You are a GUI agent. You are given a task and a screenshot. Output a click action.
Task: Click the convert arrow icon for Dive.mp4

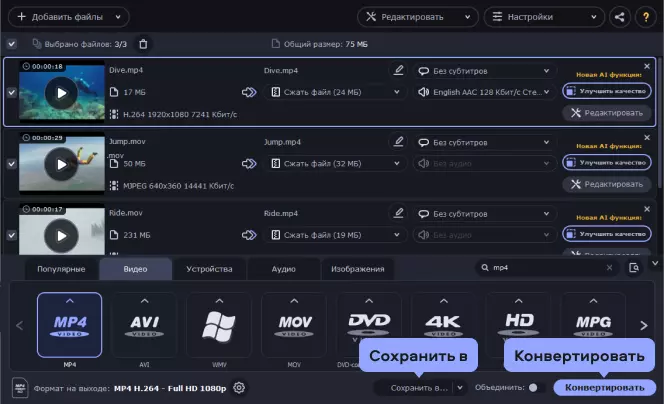(249, 92)
